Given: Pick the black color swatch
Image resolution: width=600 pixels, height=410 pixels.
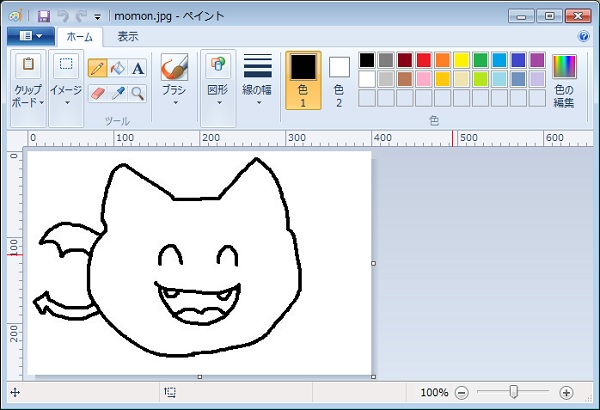Looking at the screenshot, I should [x=367, y=60].
